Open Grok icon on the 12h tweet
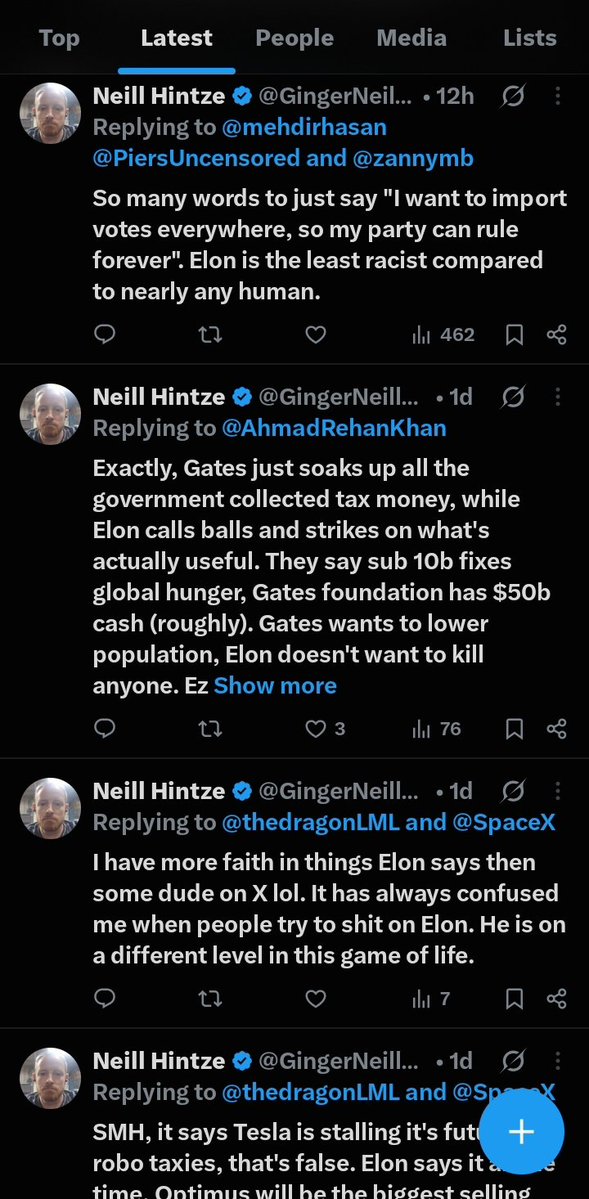 [x=514, y=96]
